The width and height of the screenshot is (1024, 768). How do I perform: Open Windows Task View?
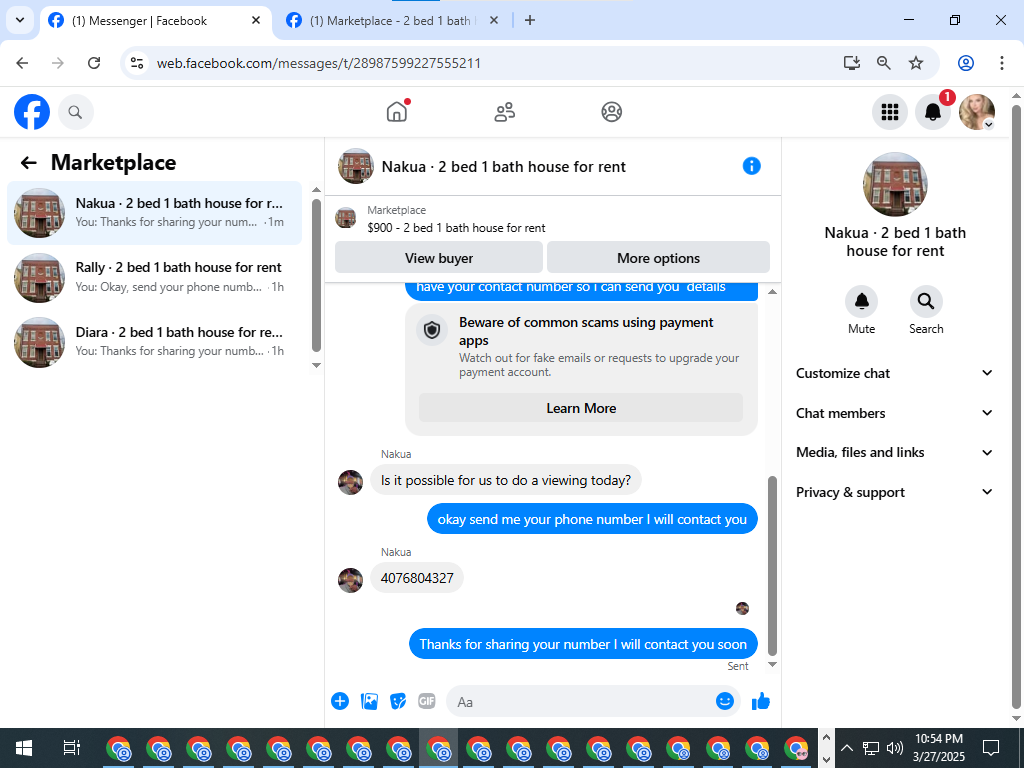(x=71, y=748)
